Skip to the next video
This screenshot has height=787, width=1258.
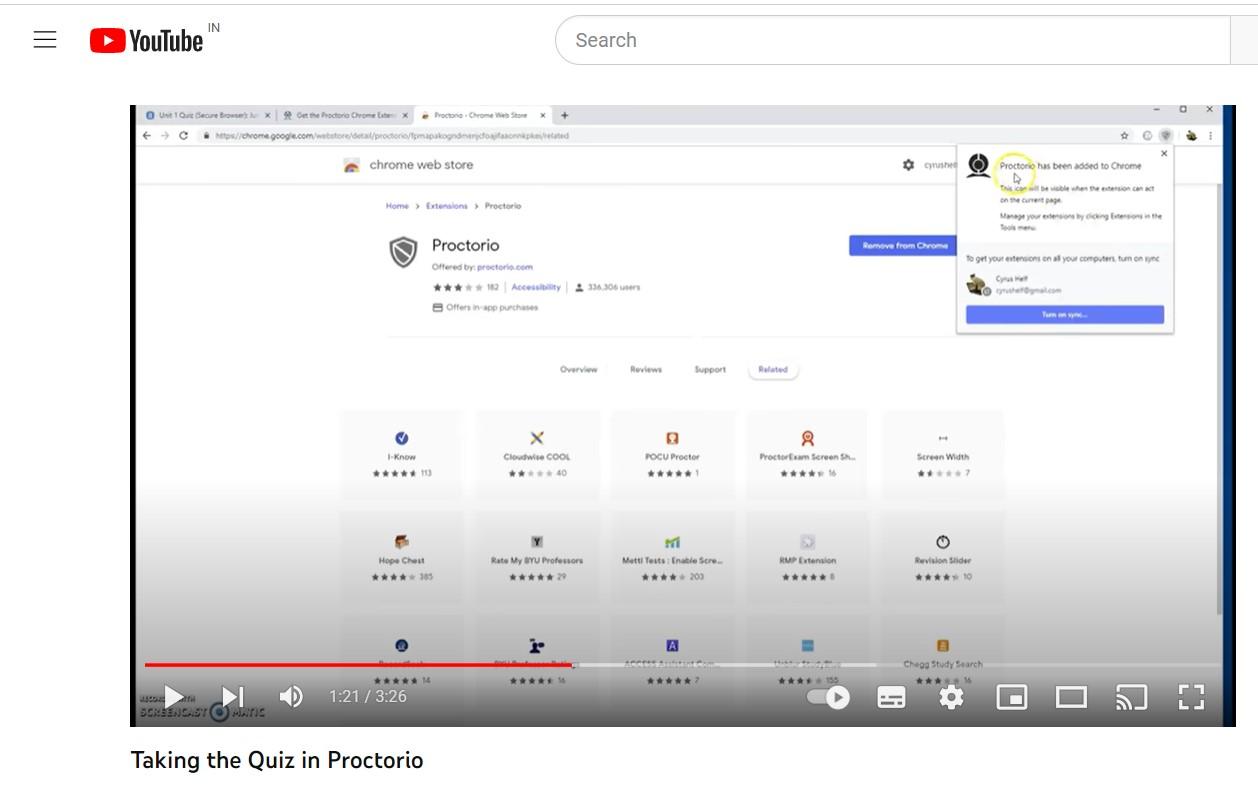(232, 697)
